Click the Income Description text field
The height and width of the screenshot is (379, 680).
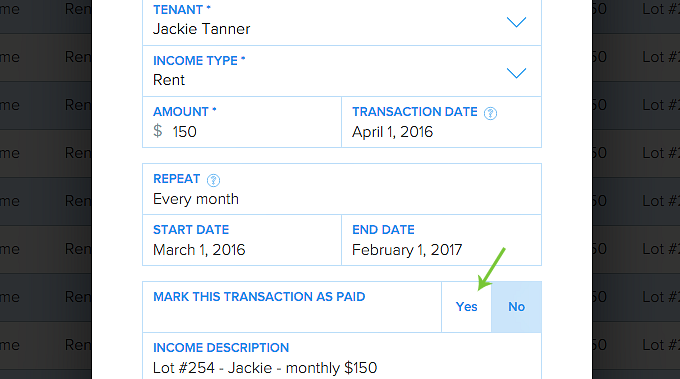click(x=342, y=356)
